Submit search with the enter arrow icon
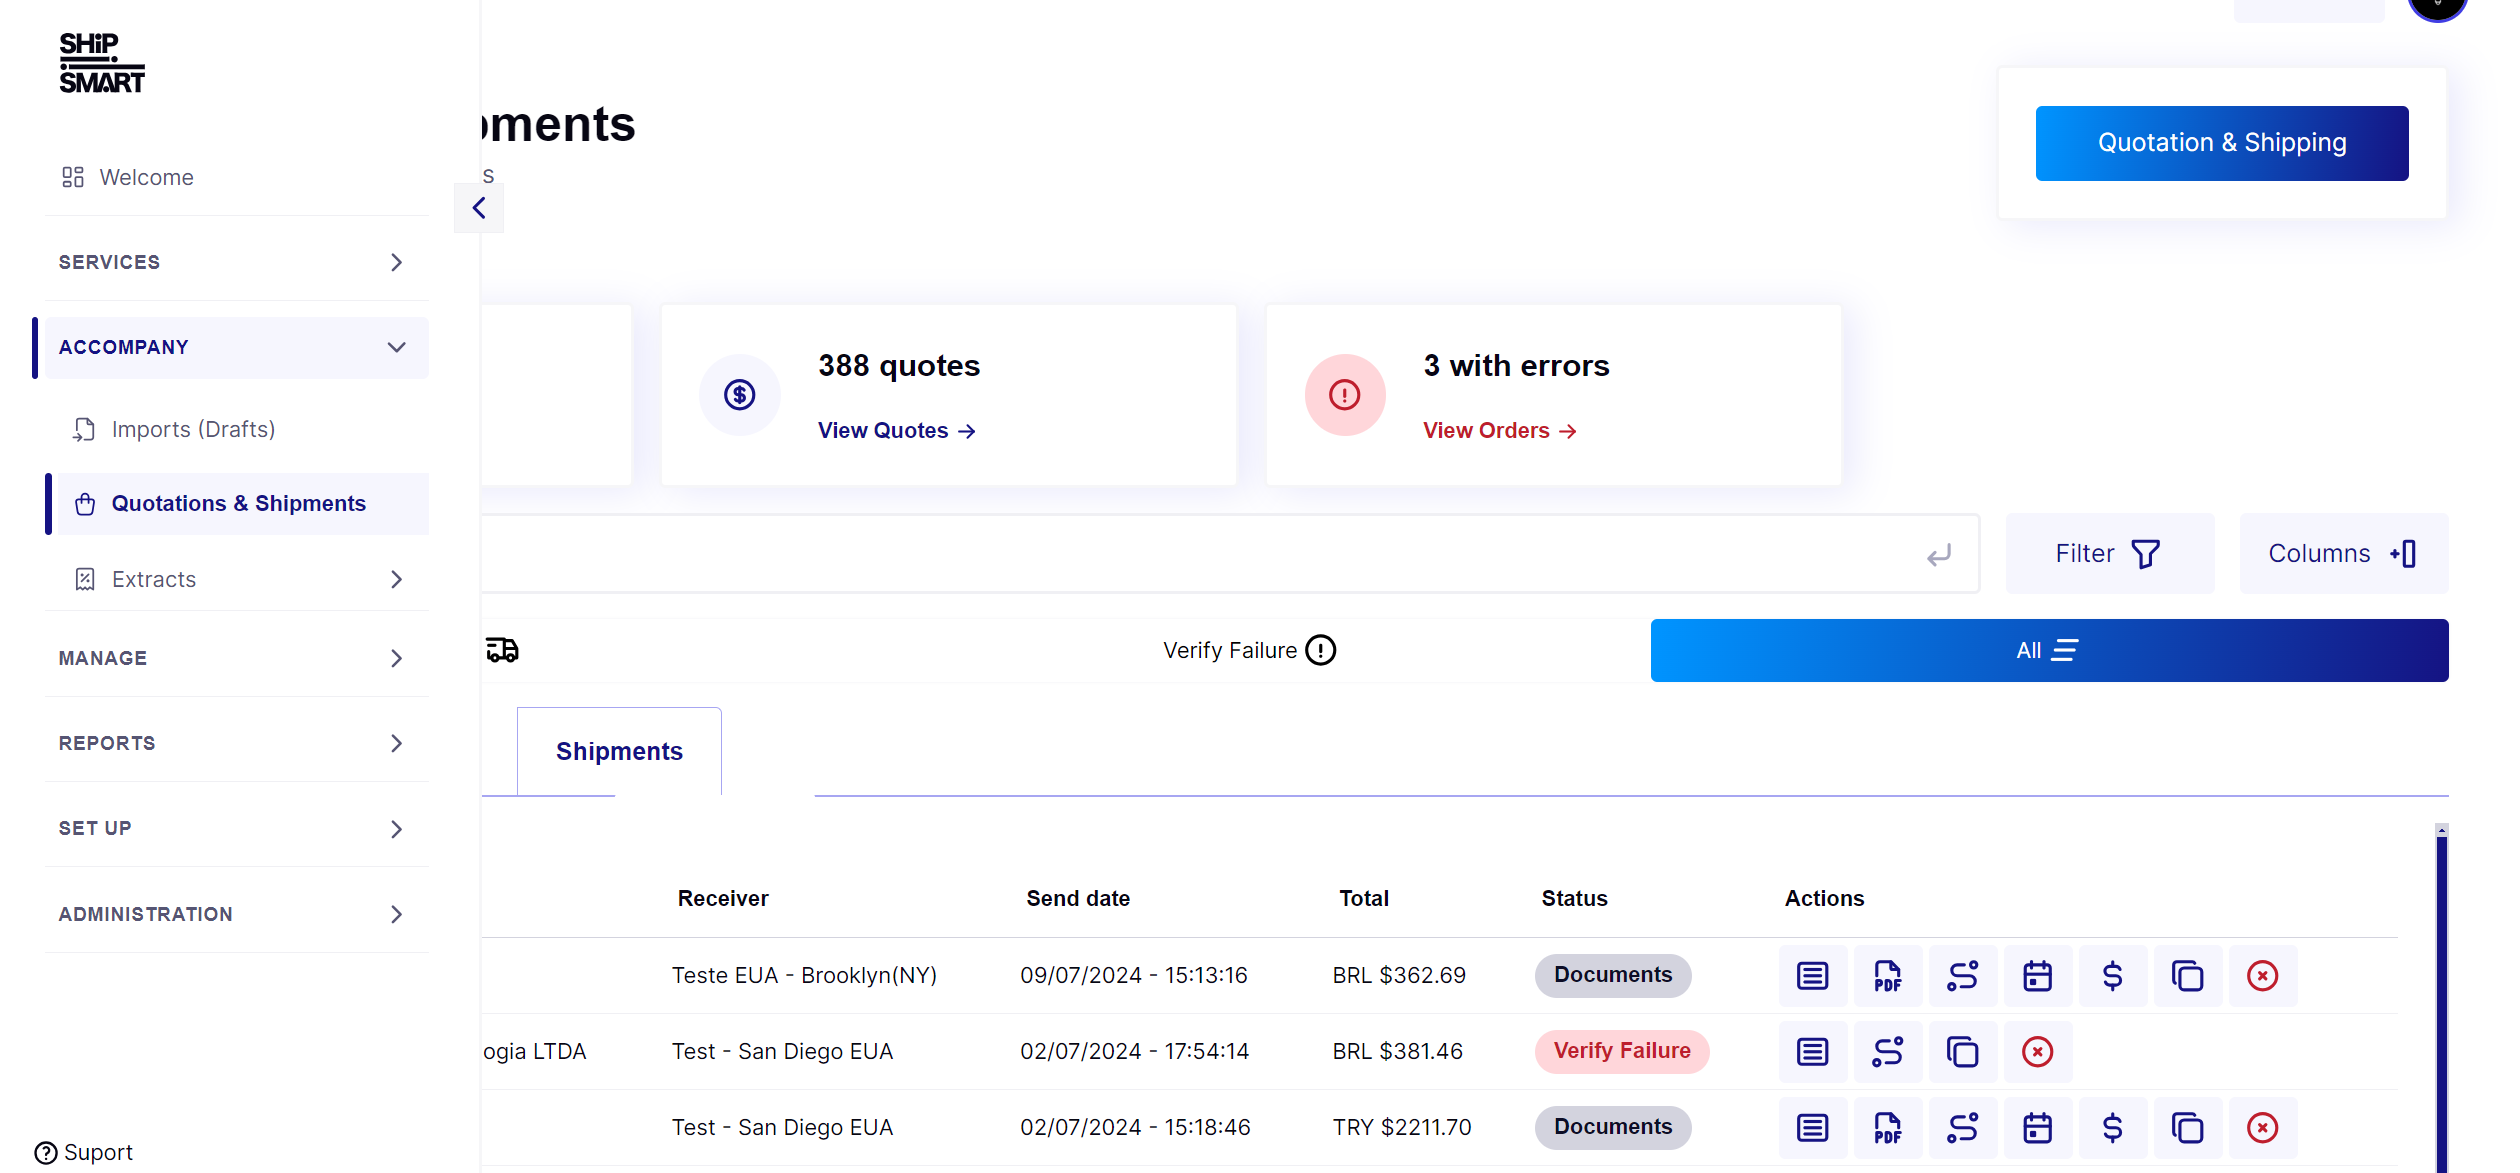The image size is (2520, 1173). [1939, 555]
